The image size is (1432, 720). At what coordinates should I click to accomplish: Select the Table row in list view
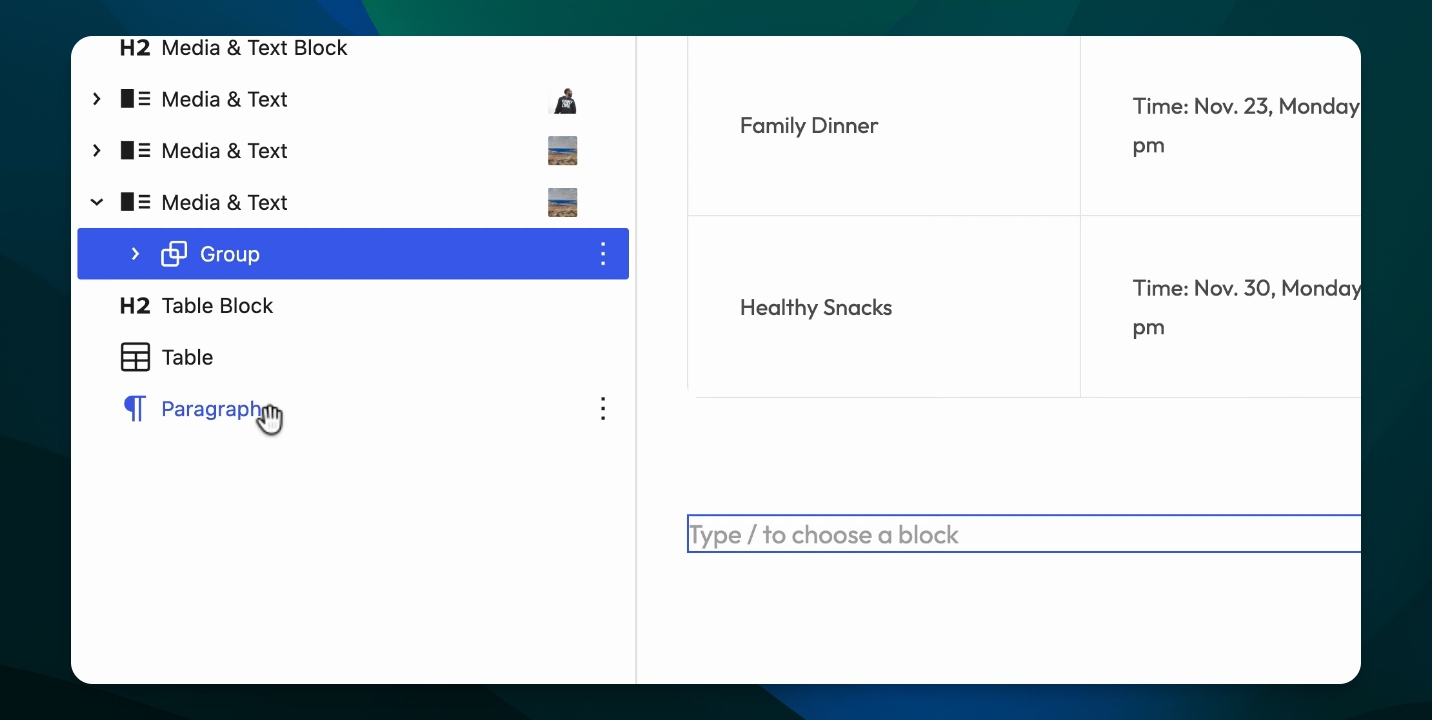coord(353,357)
